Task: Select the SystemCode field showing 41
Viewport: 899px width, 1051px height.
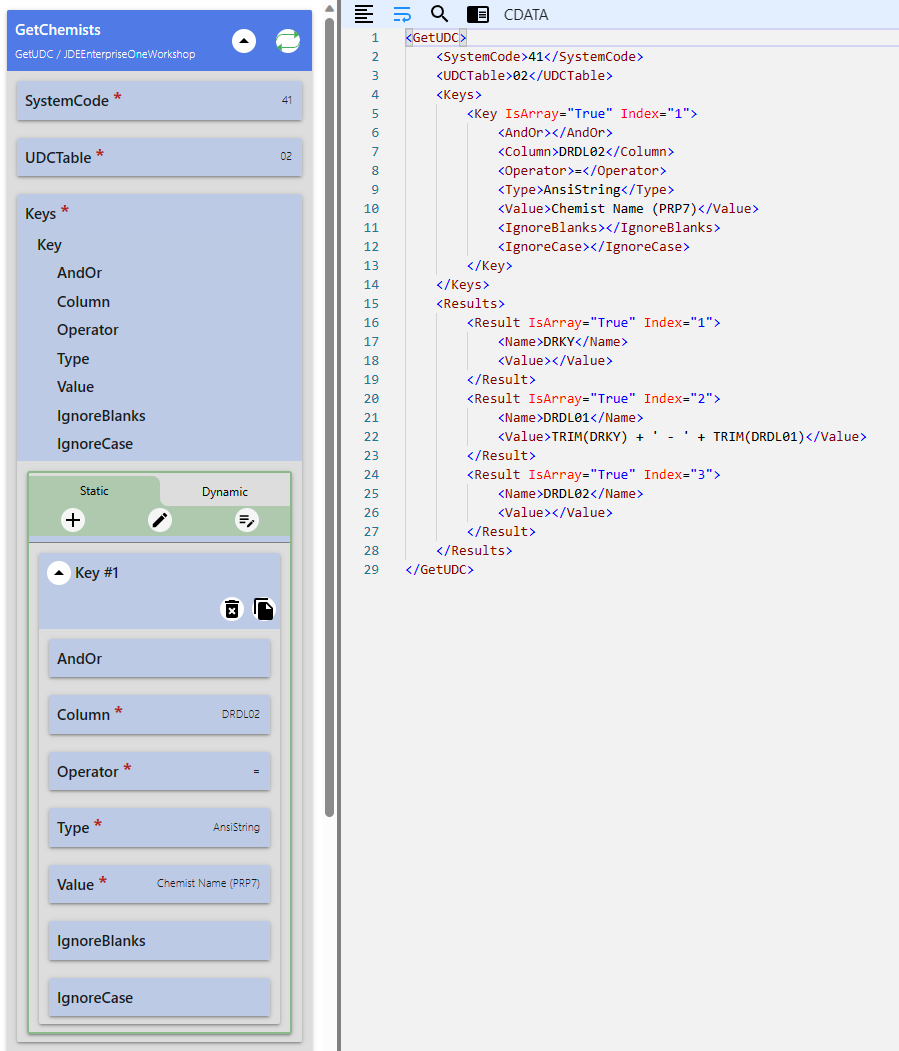Action: (x=160, y=101)
